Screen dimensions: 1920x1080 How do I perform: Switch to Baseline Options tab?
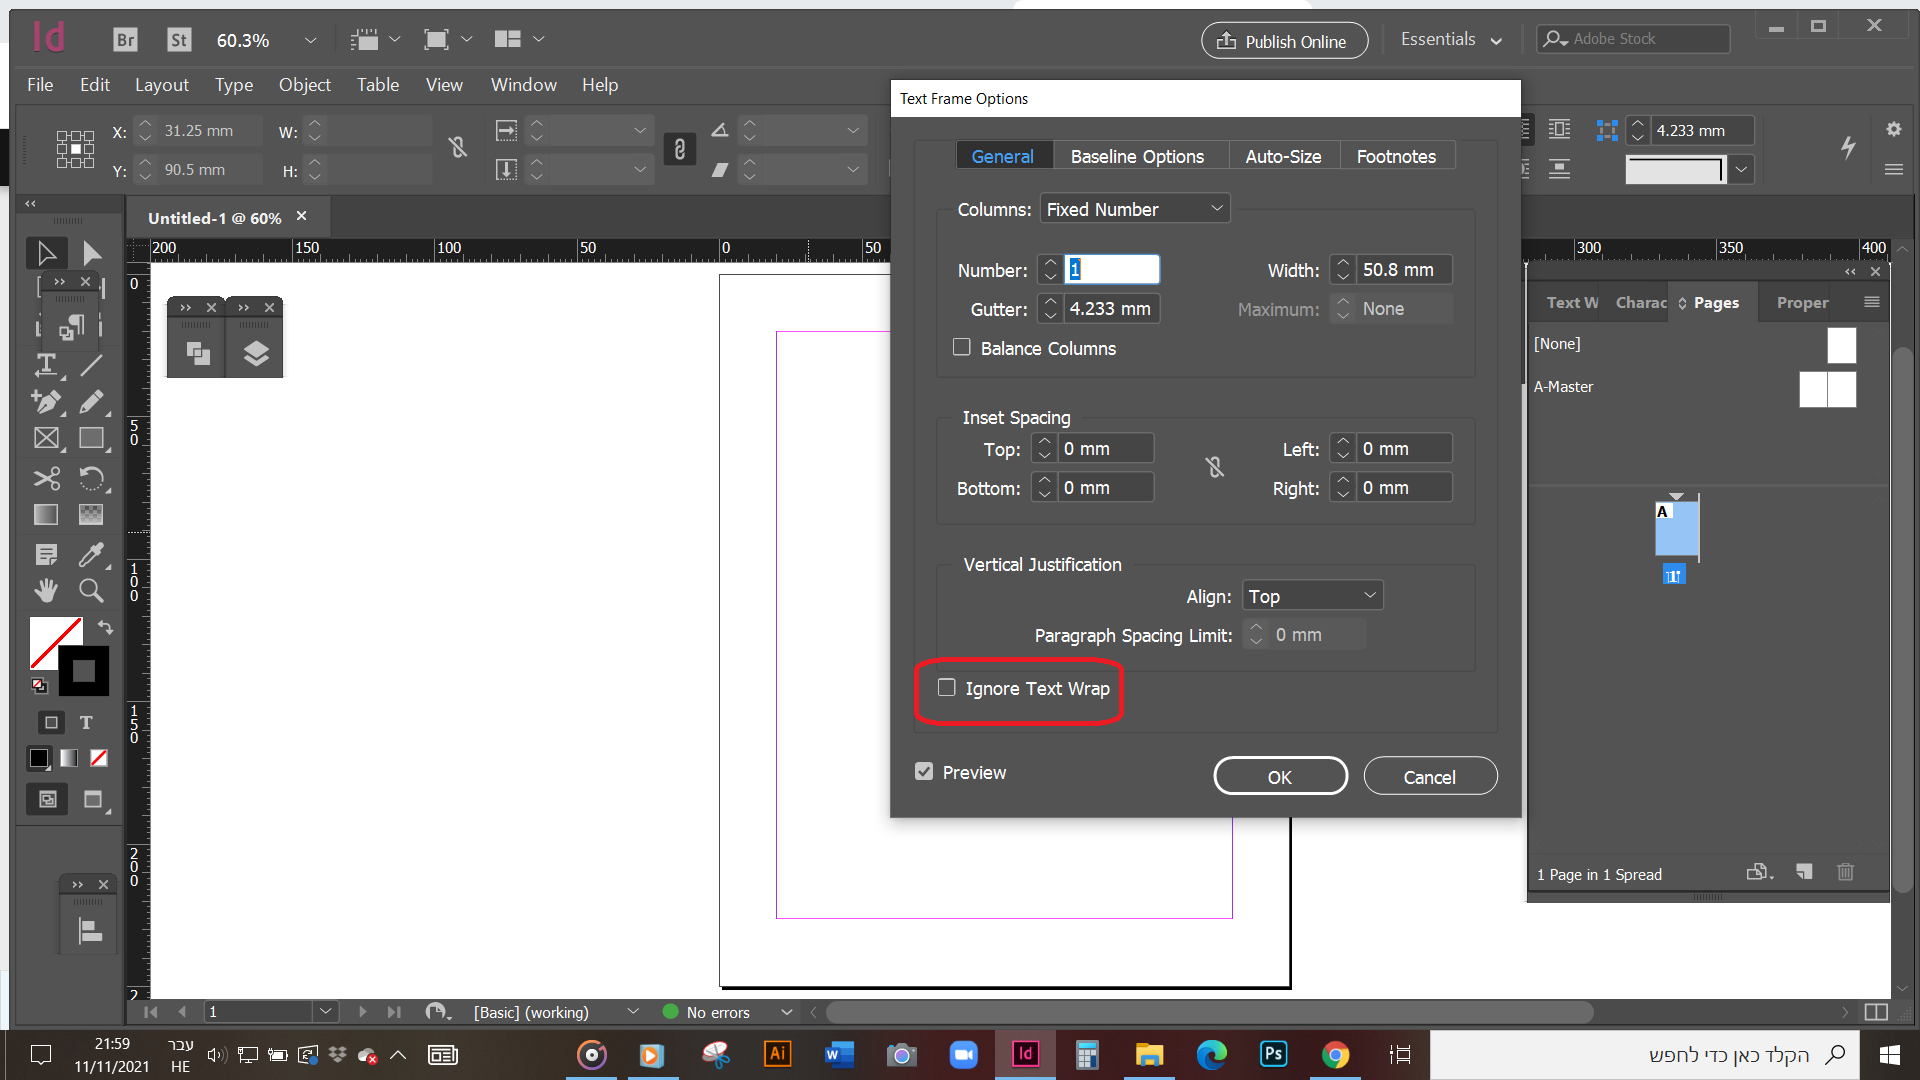tap(1137, 156)
